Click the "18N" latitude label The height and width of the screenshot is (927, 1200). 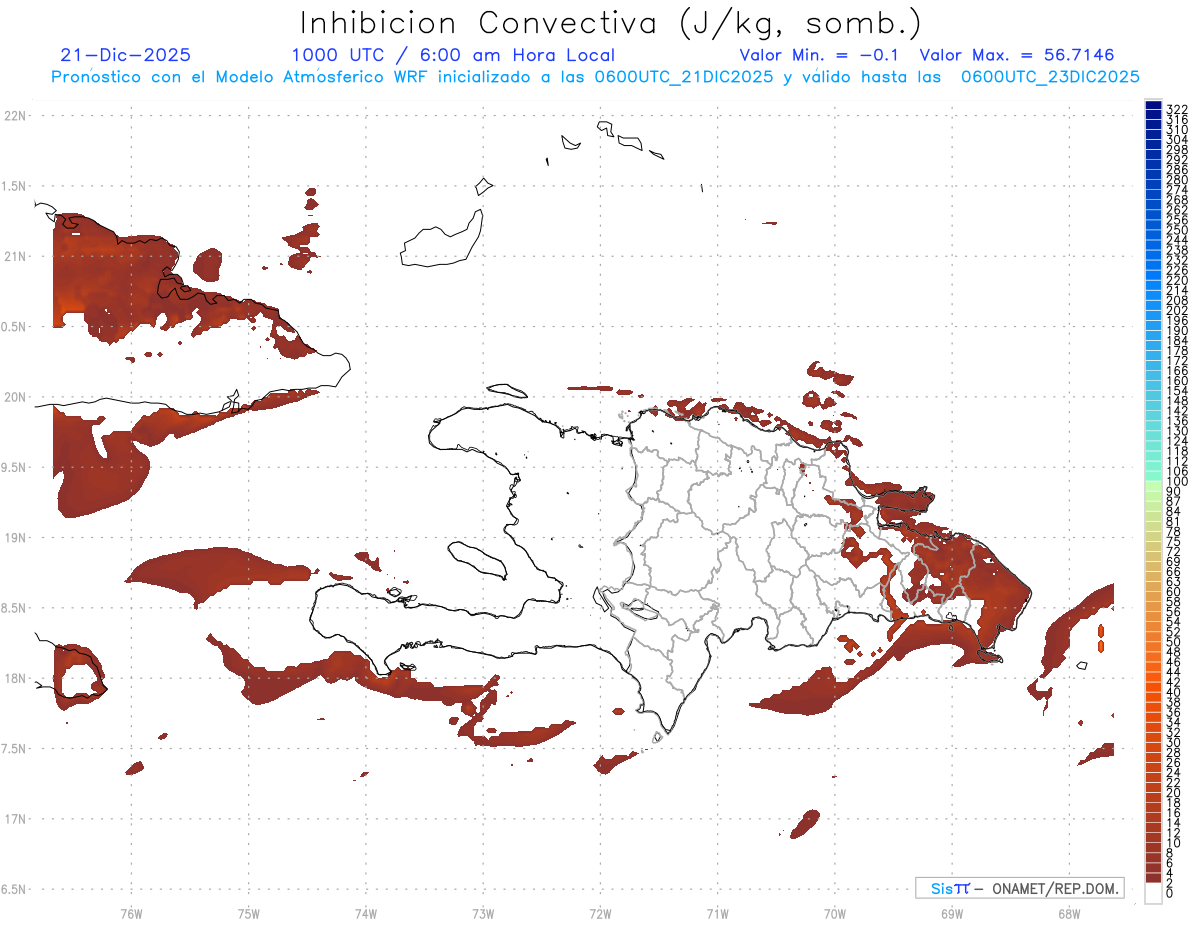click(15, 678)
